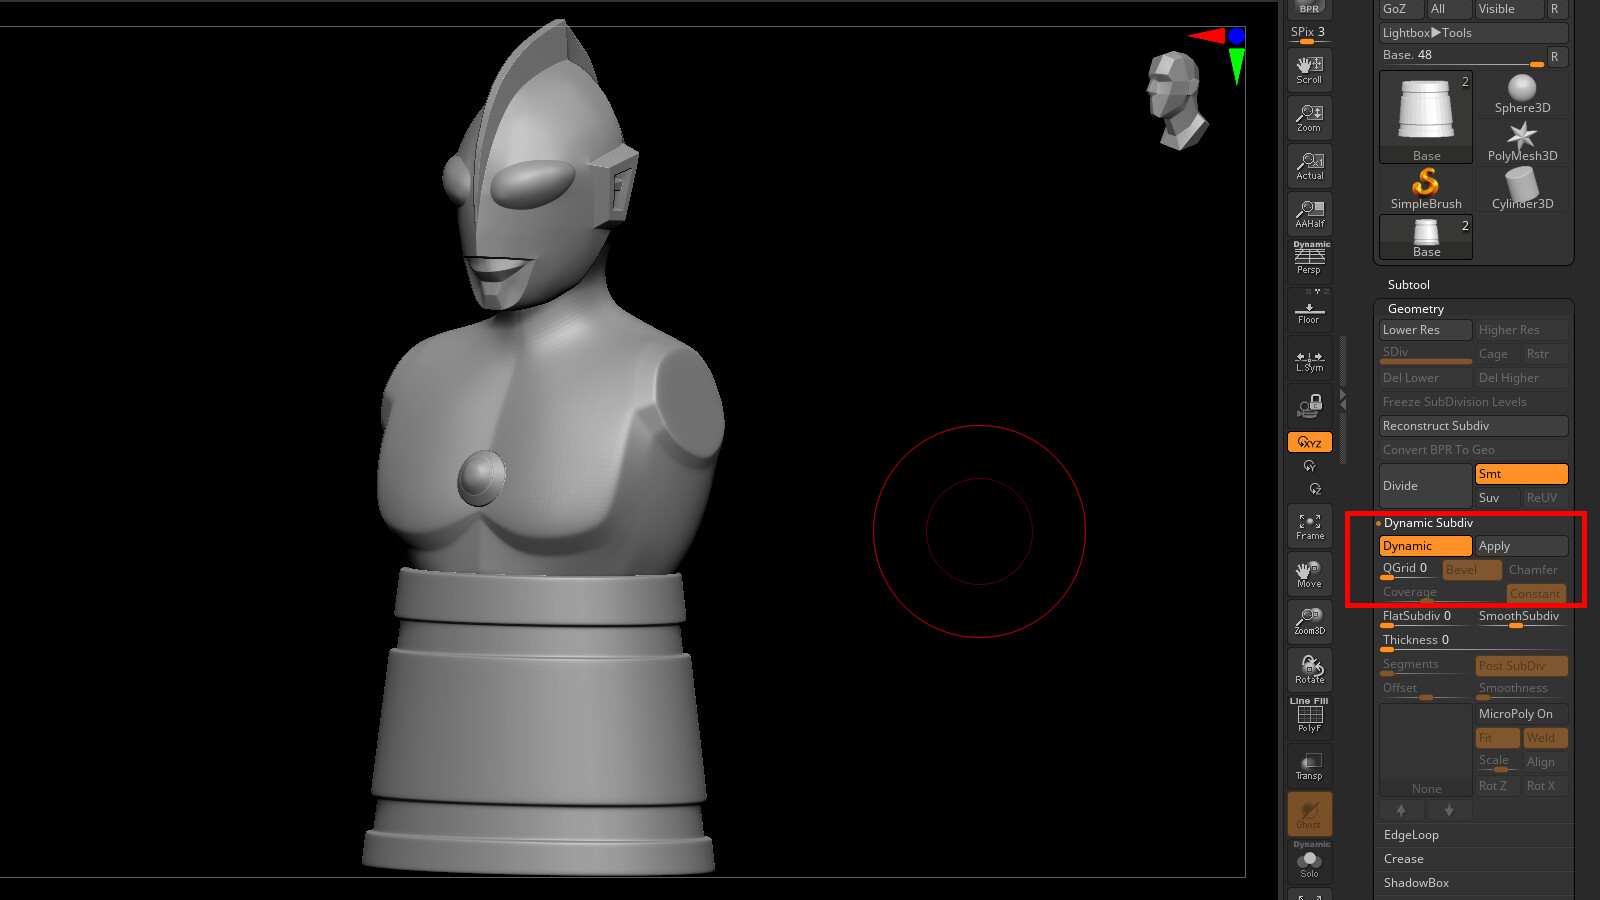Viewport: 1600px width, 900px height.
Task: Select the small Base tool thumbnail
Action: [x=1426, y=238]
